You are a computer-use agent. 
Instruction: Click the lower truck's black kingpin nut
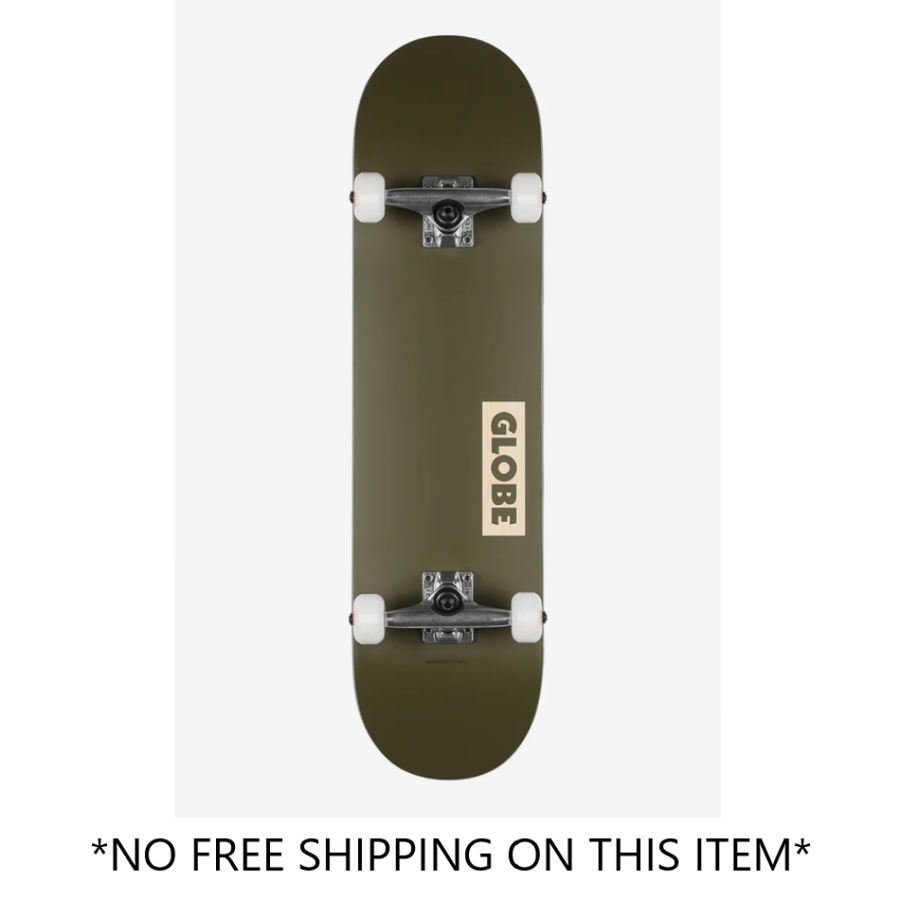[x=447, y=602]
